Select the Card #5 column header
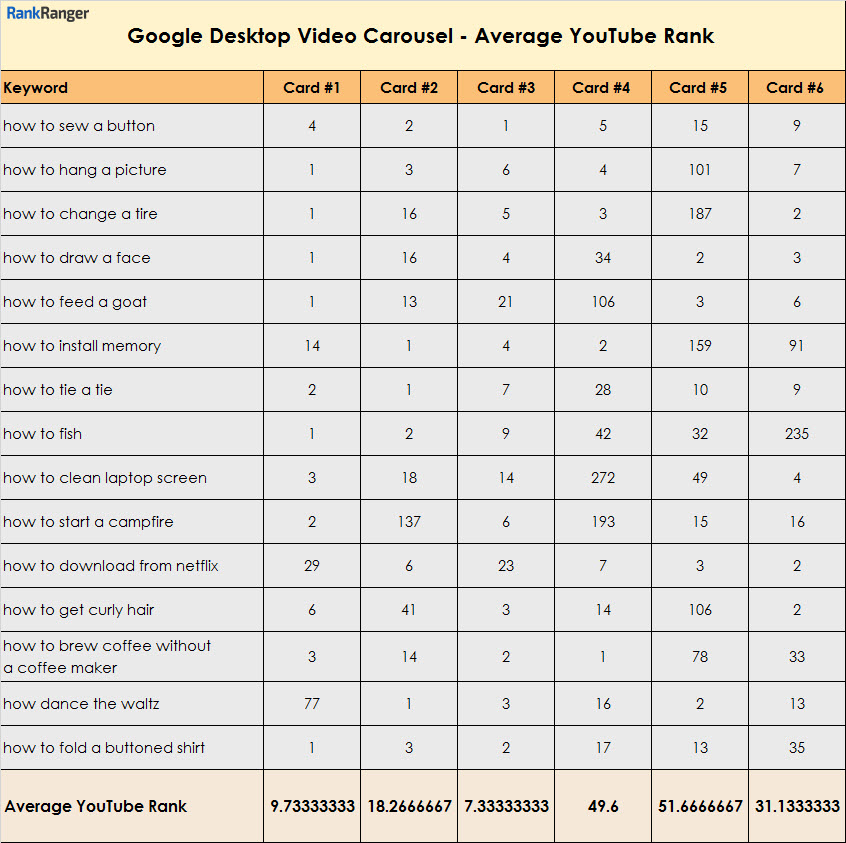Viewport: 846px width, 843px height. point(699,88)
